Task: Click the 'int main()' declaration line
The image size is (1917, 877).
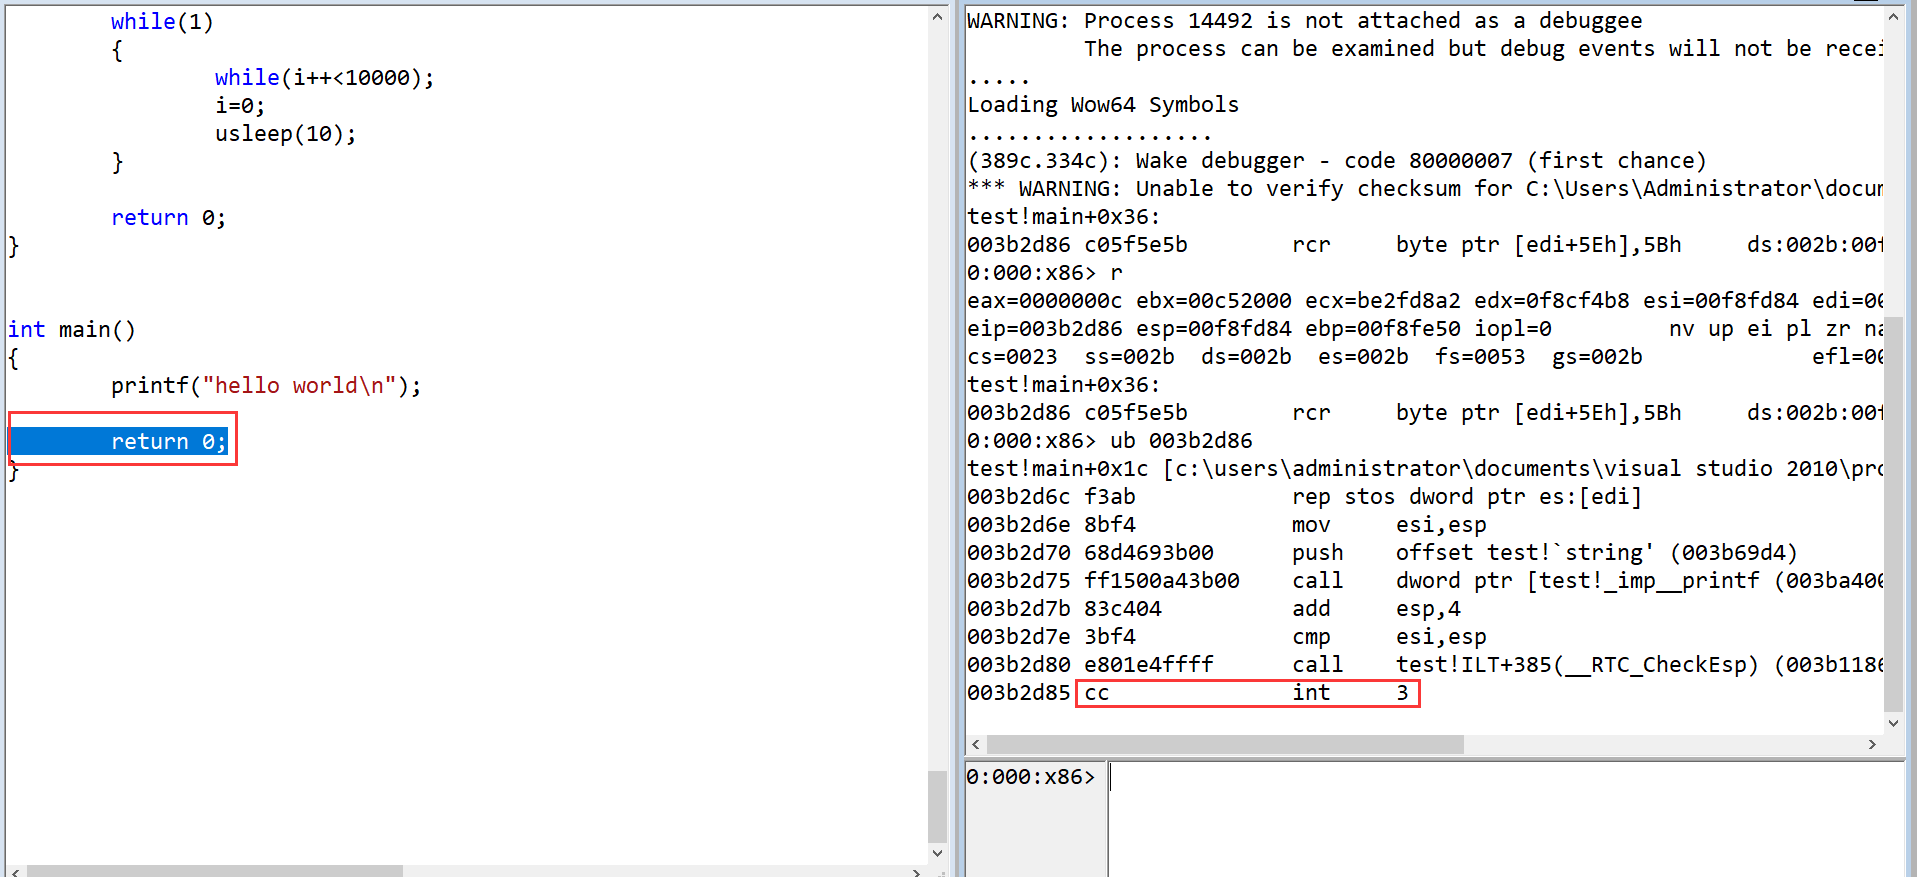Action: click(72, 330)
